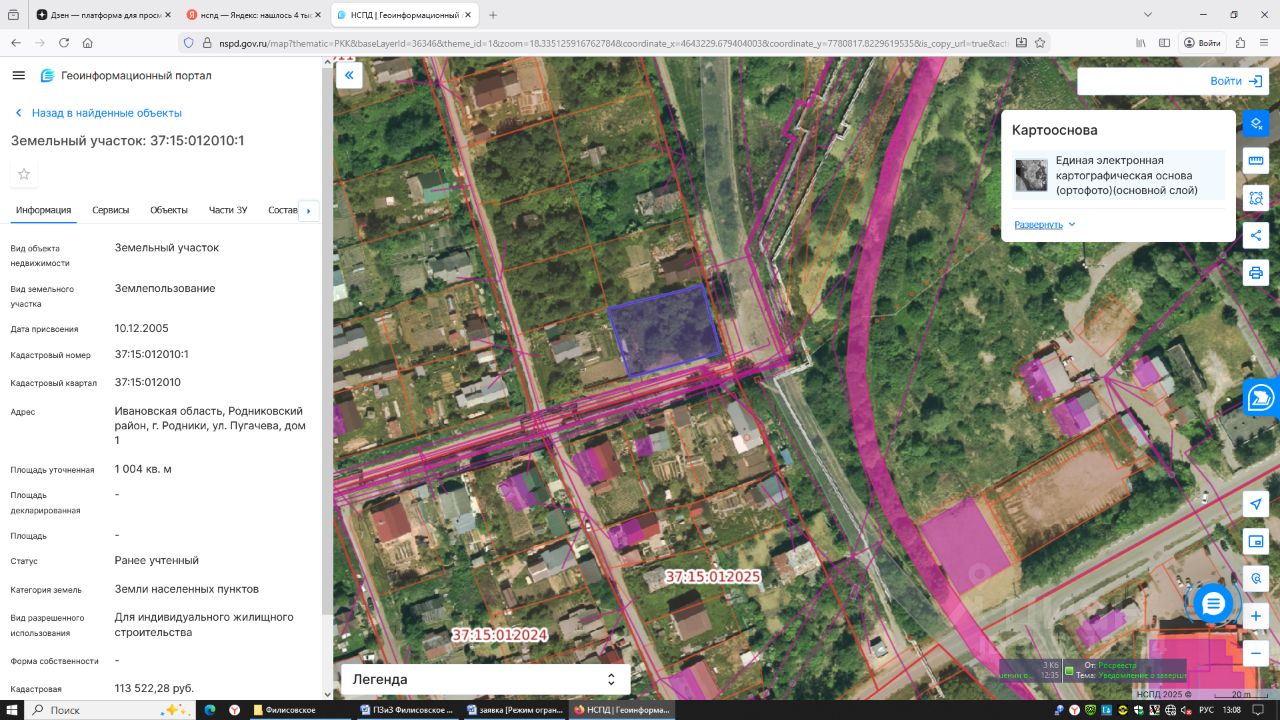Center map on my location

pos(1256,505)
